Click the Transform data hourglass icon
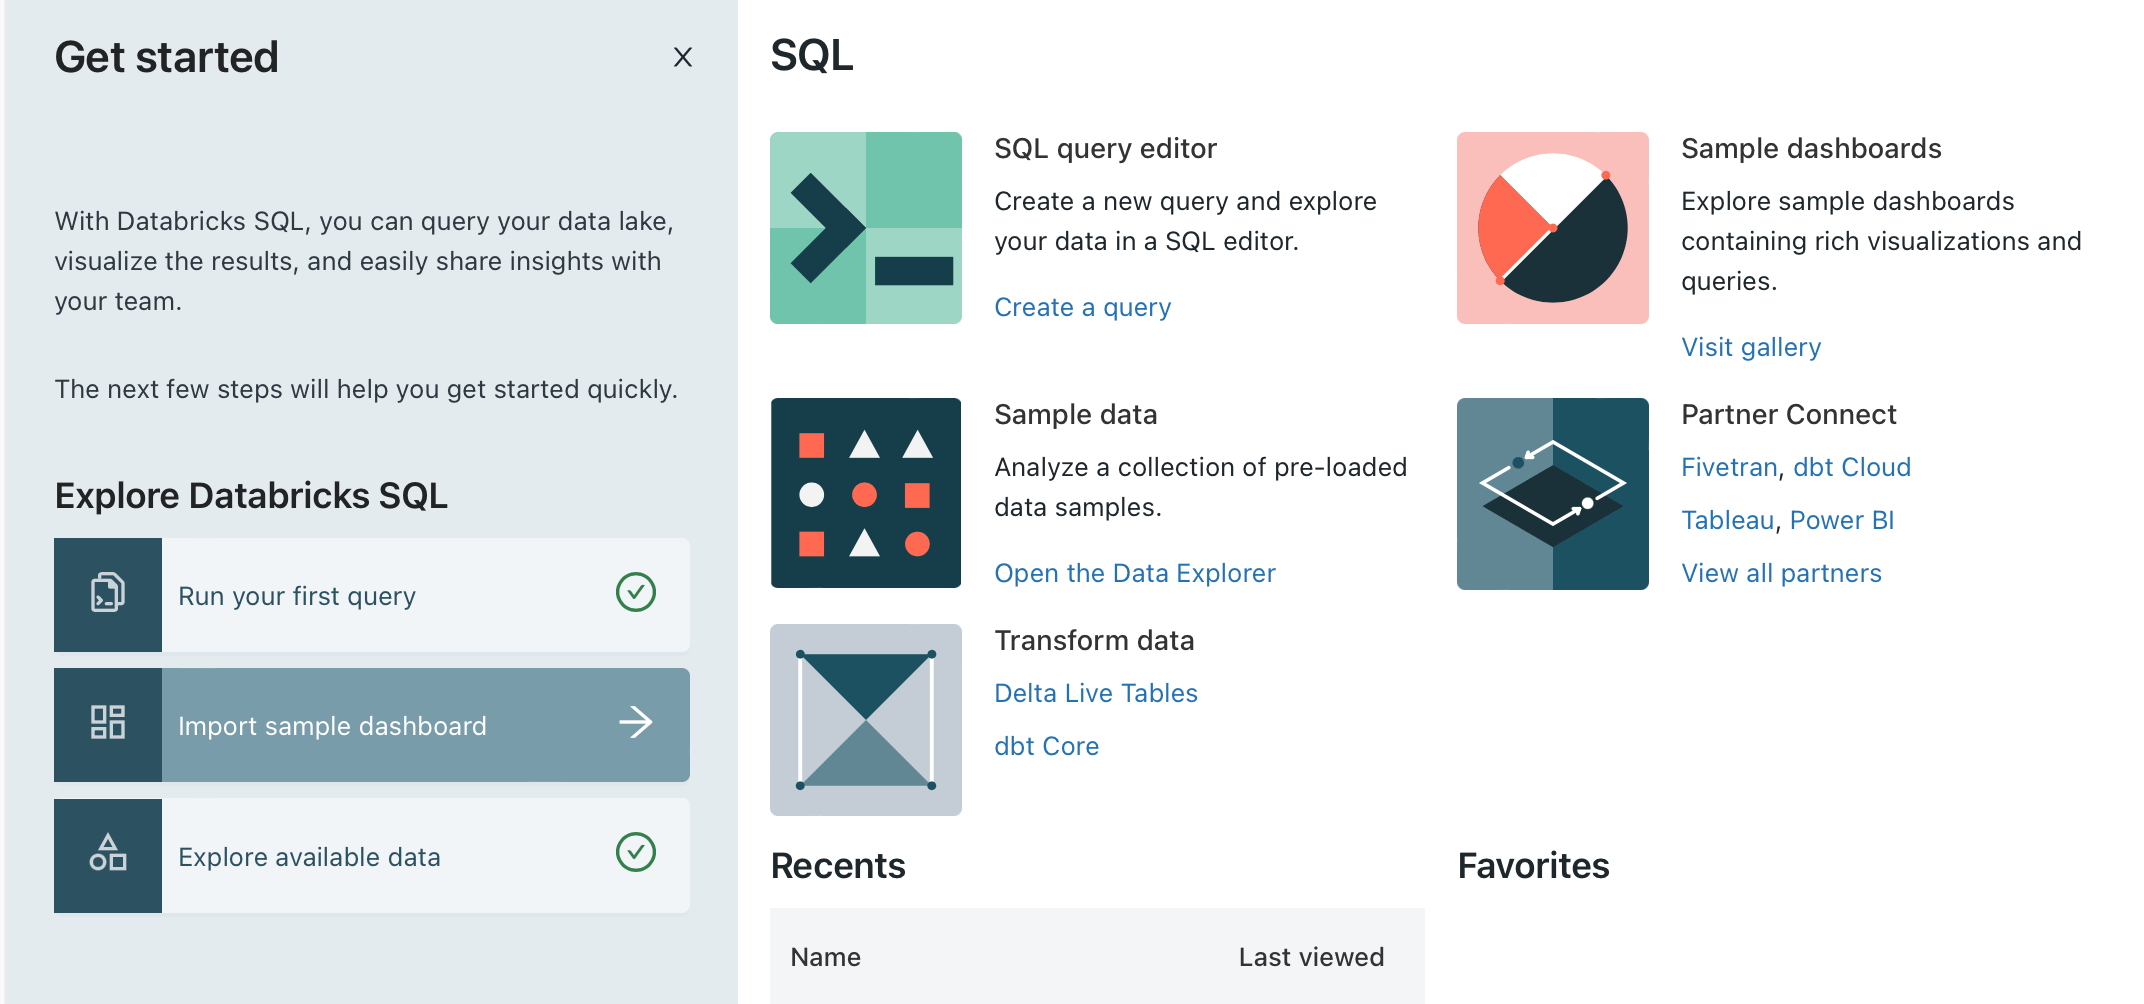2144x1004 pixels. [x=865, y=720]
